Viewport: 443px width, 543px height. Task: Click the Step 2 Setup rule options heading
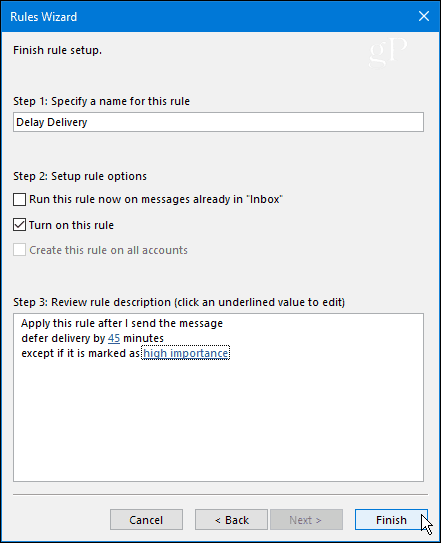click(x=80, y=176)
